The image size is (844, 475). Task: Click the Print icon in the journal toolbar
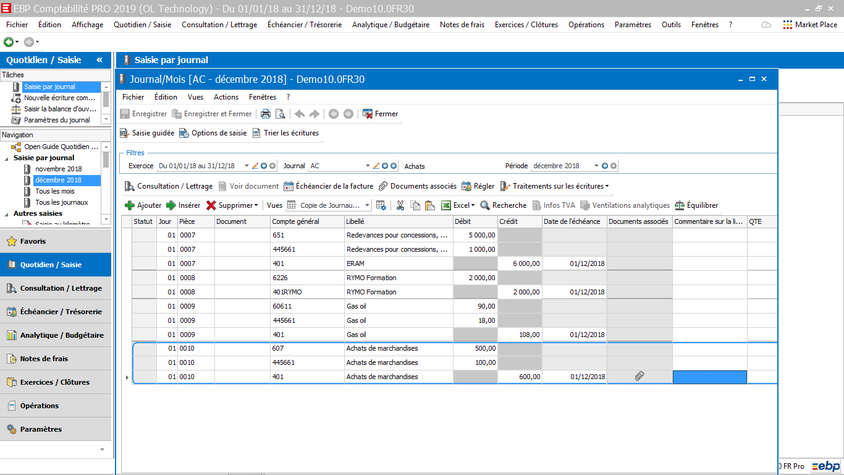click(266, 114)
